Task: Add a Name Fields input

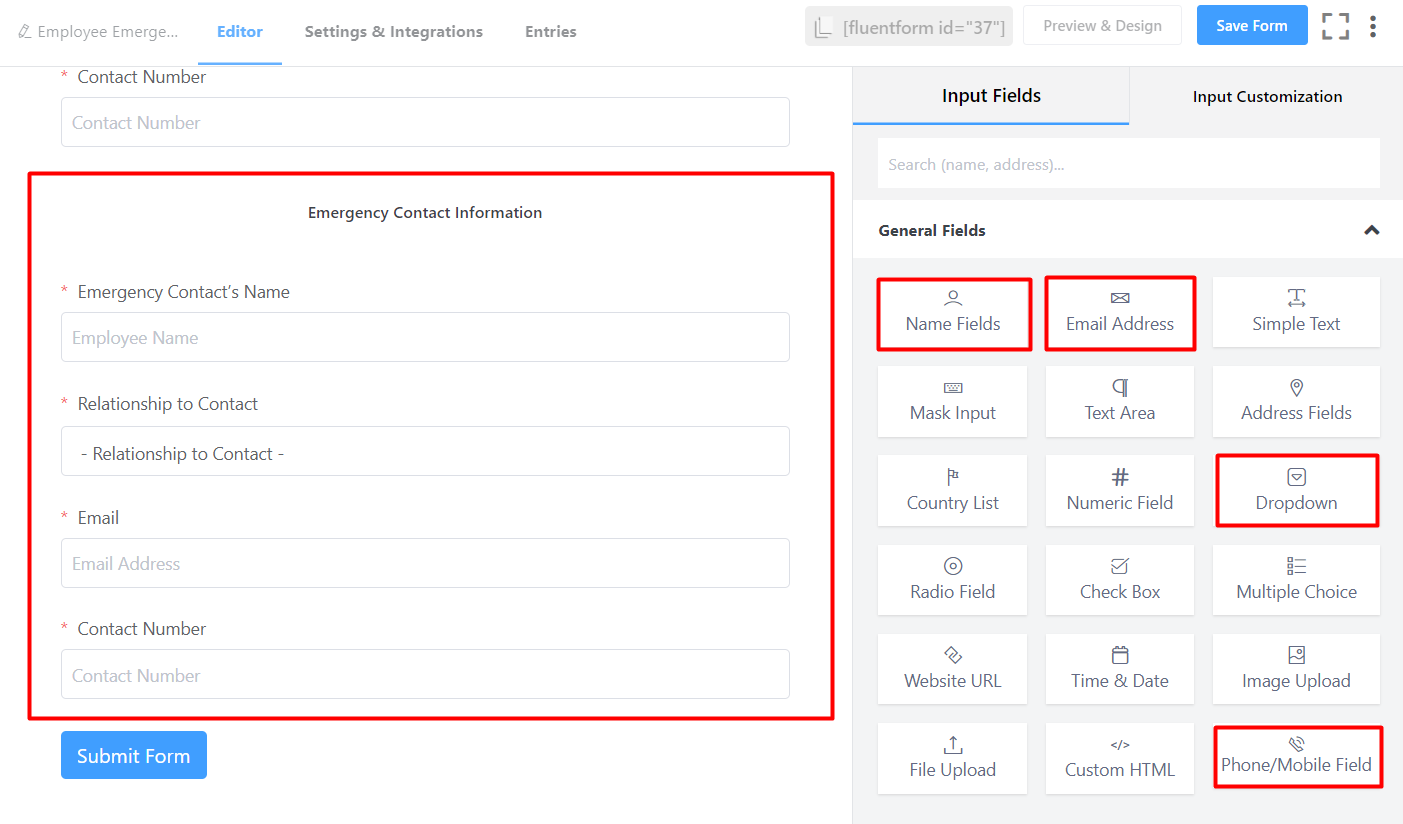Action: 953,313
